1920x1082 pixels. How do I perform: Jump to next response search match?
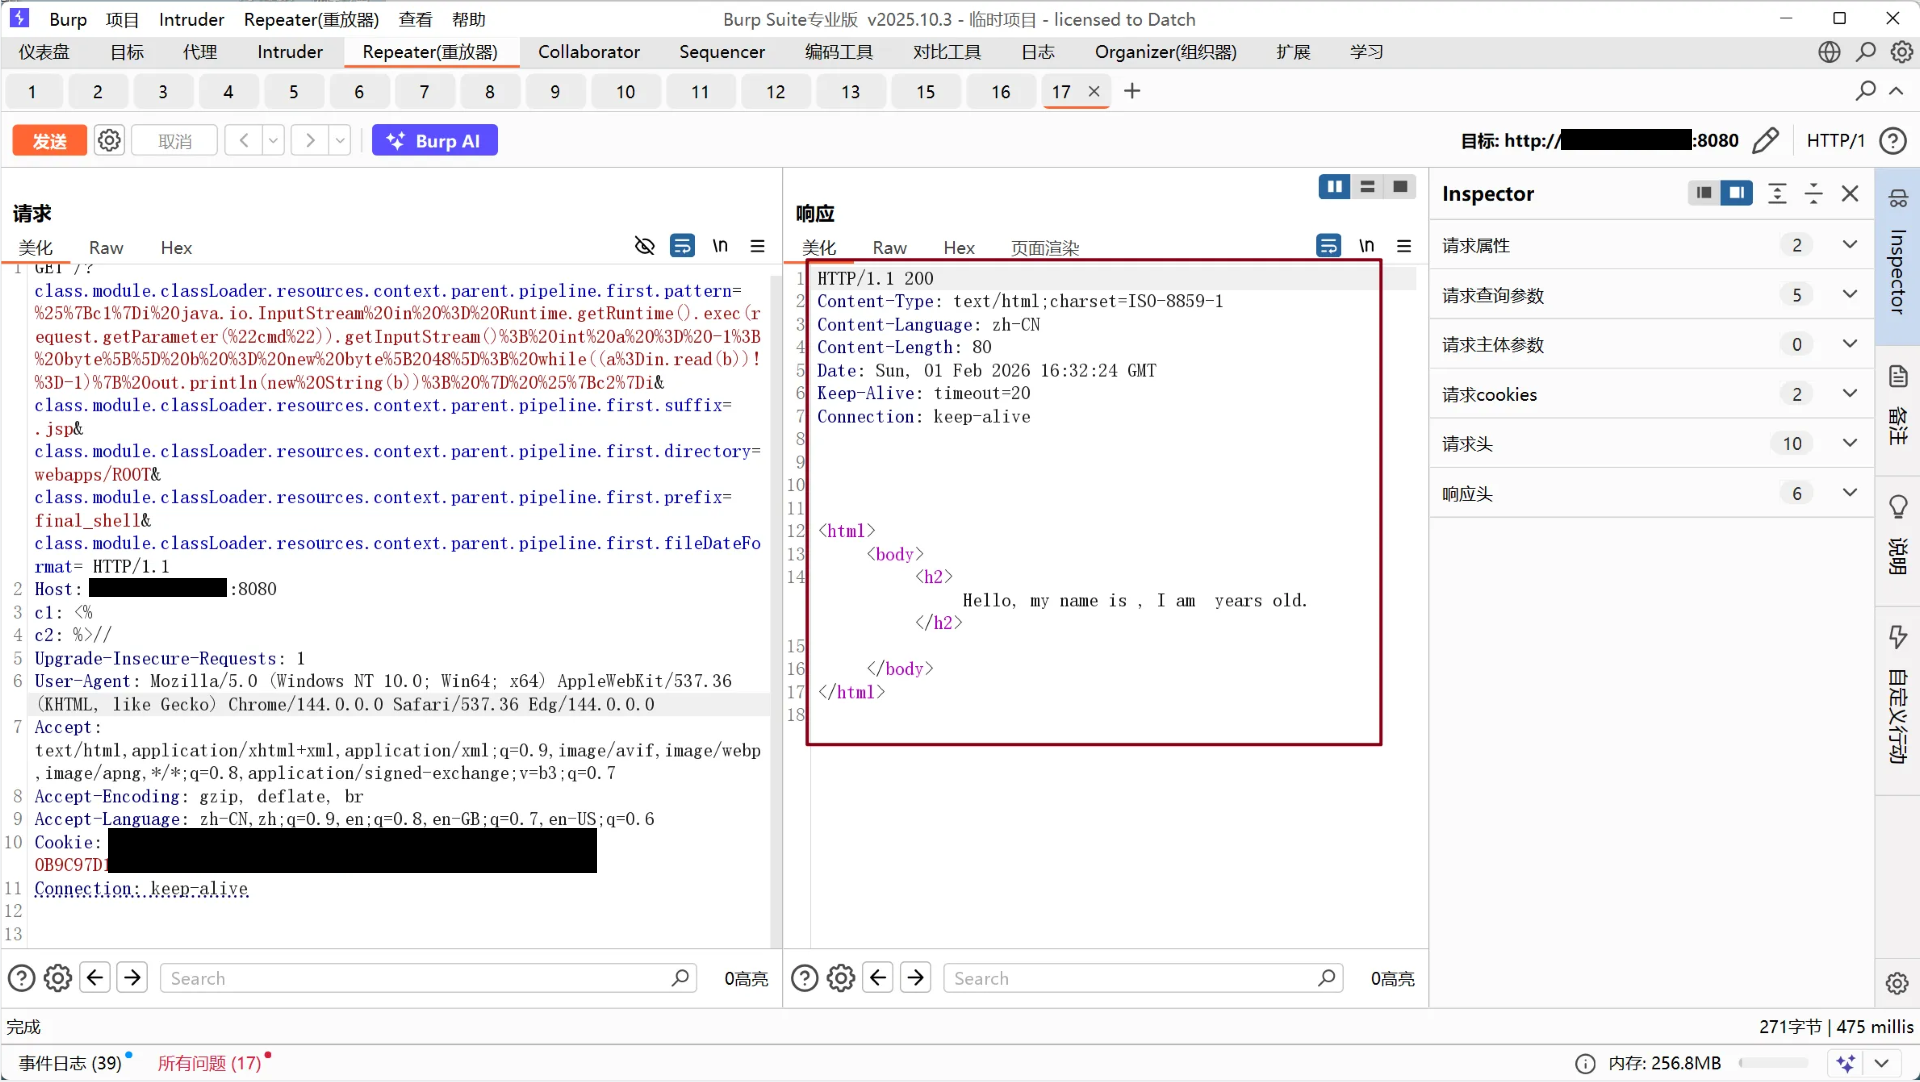[x=916, y=977]
